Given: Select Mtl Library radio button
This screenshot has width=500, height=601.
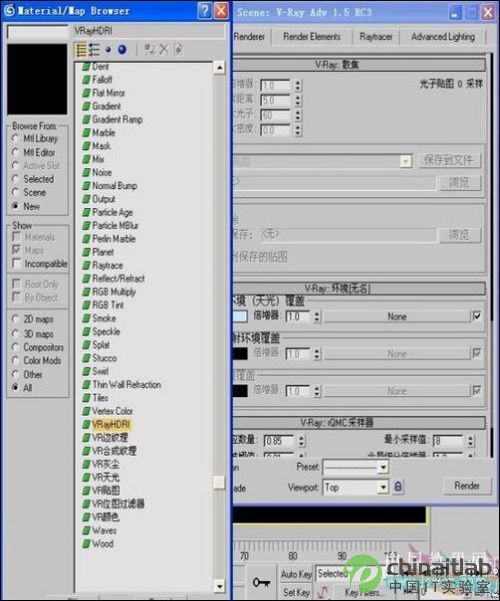Looking at the screenshot, I should click(x=15, y=138).
